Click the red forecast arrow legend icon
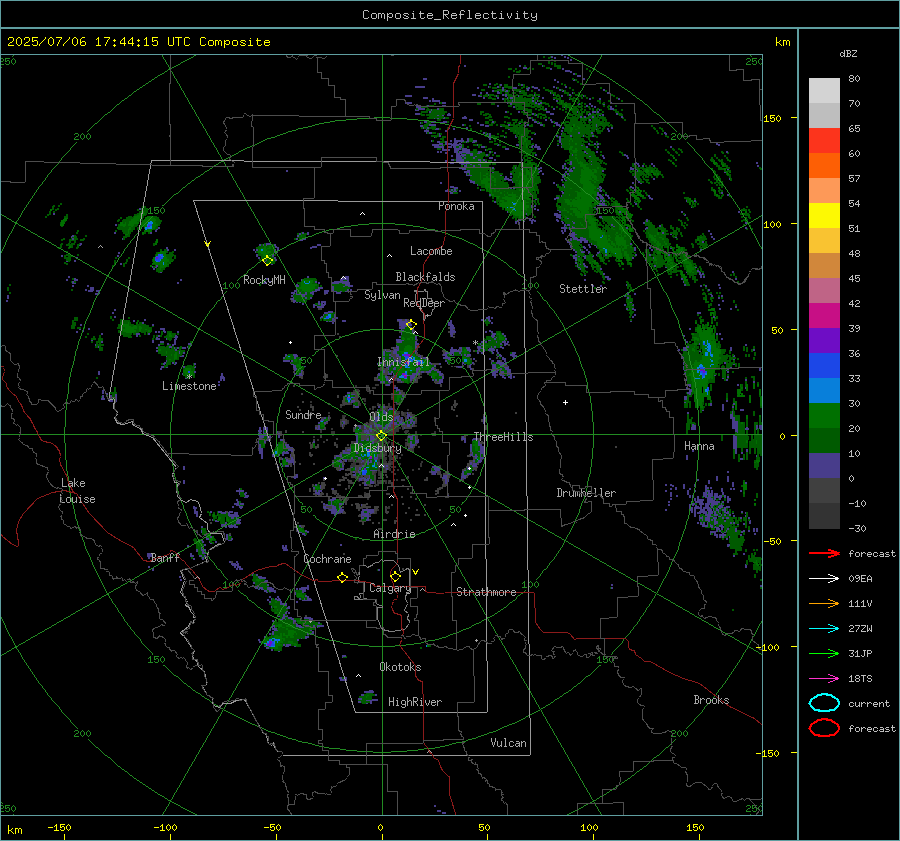900x841 pixels. coord(824,553)
